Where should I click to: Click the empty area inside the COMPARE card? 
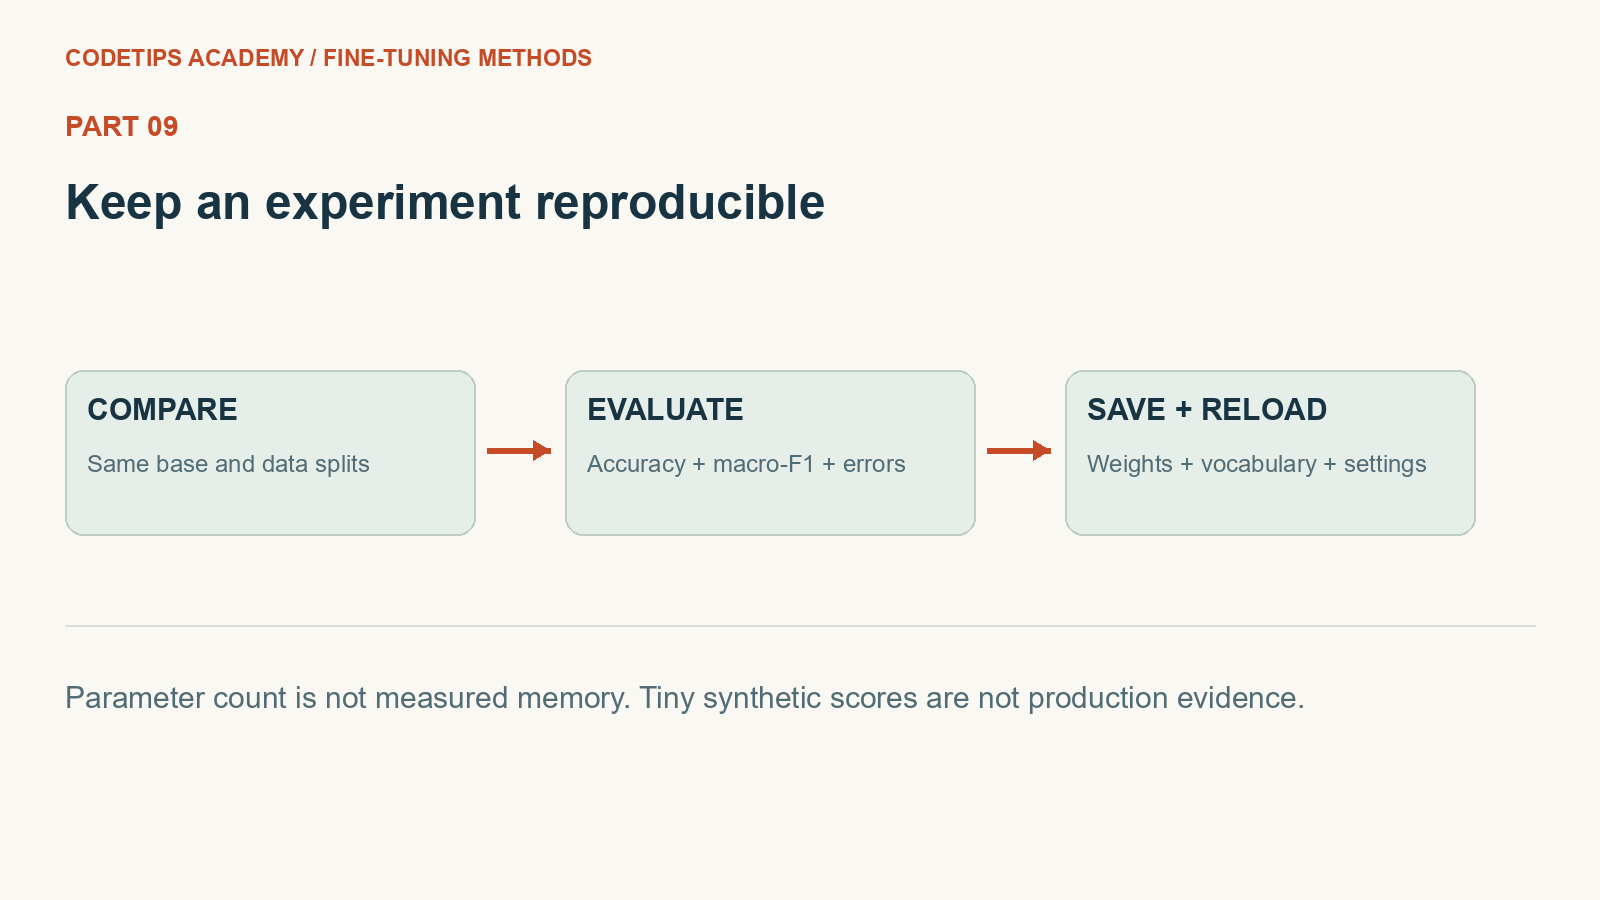point(270,507)
